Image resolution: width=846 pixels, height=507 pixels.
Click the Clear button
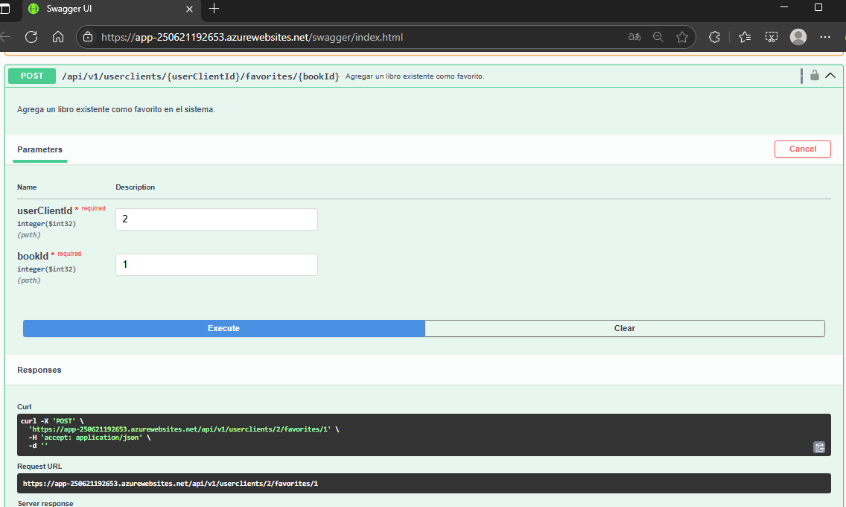(624, 328)
